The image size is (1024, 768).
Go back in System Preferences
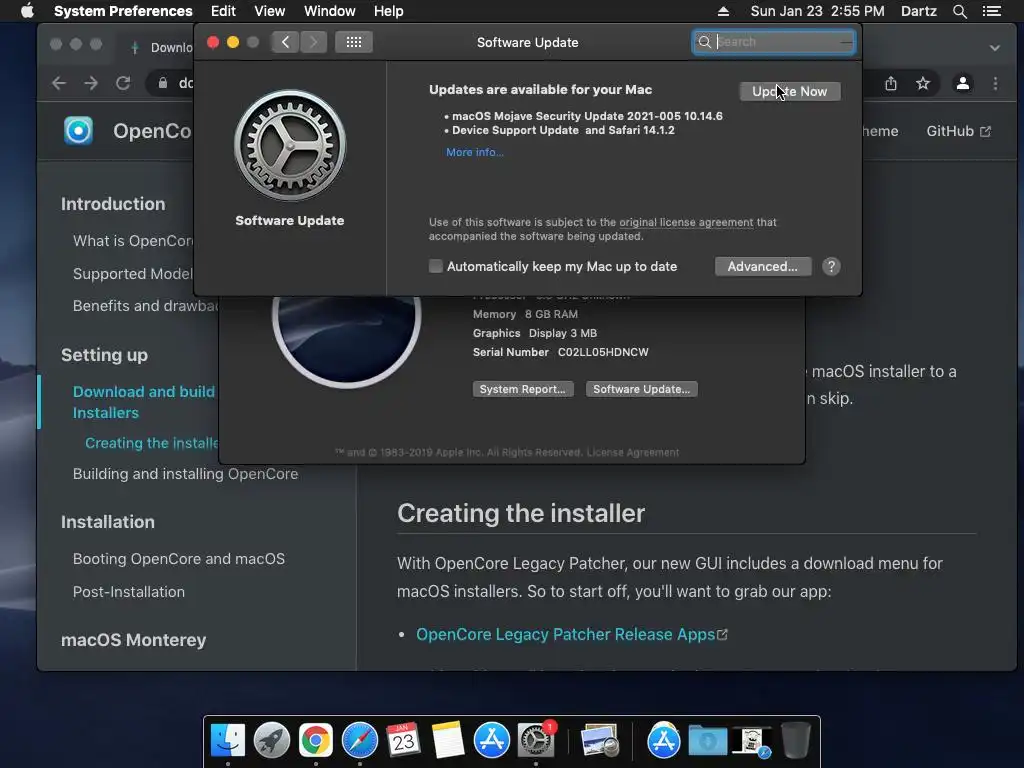tap(285, 42)
